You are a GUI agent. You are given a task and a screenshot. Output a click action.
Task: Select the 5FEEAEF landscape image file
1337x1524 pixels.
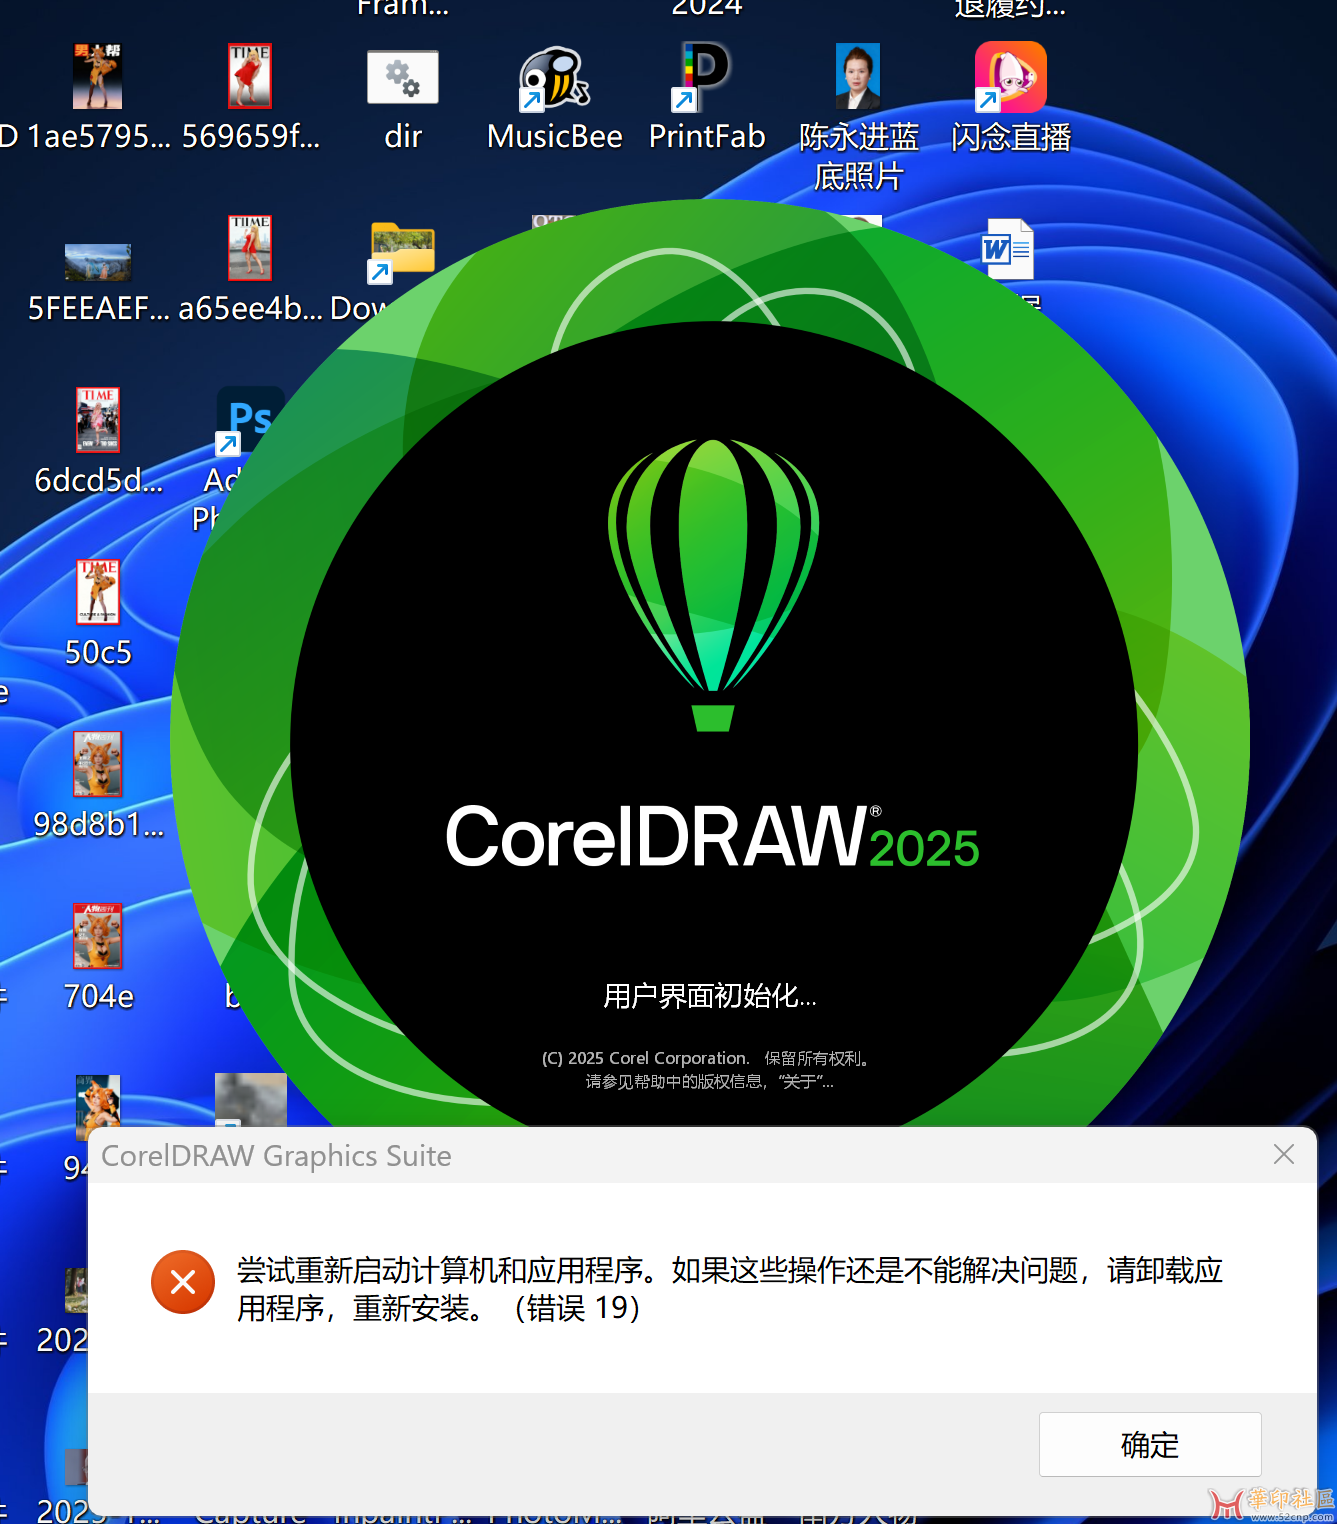click(x=98, y=262)
